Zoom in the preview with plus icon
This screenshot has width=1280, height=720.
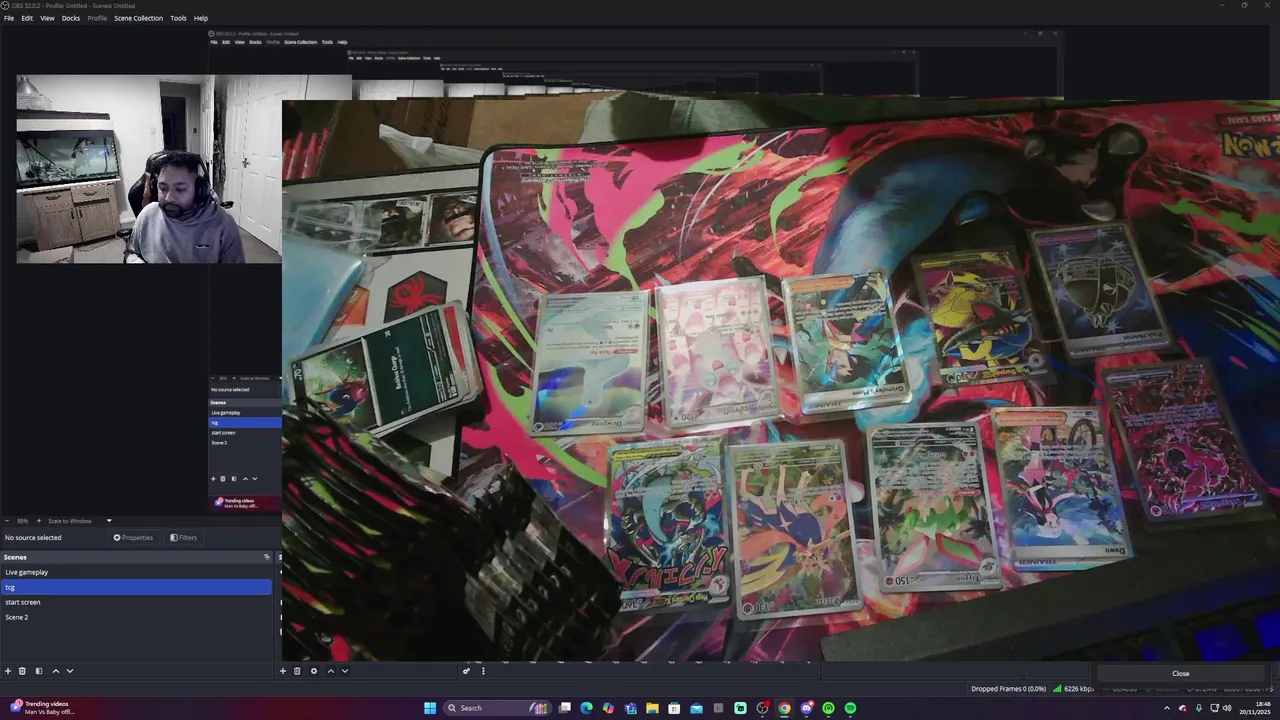pos(39,521)
